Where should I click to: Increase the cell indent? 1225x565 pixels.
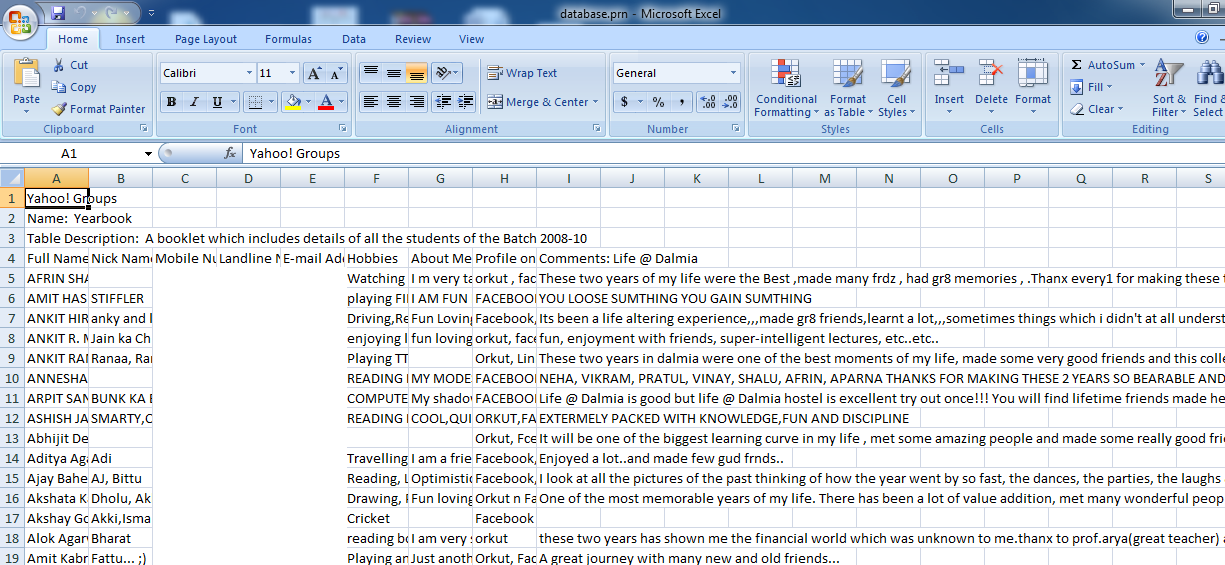point(466,102)
